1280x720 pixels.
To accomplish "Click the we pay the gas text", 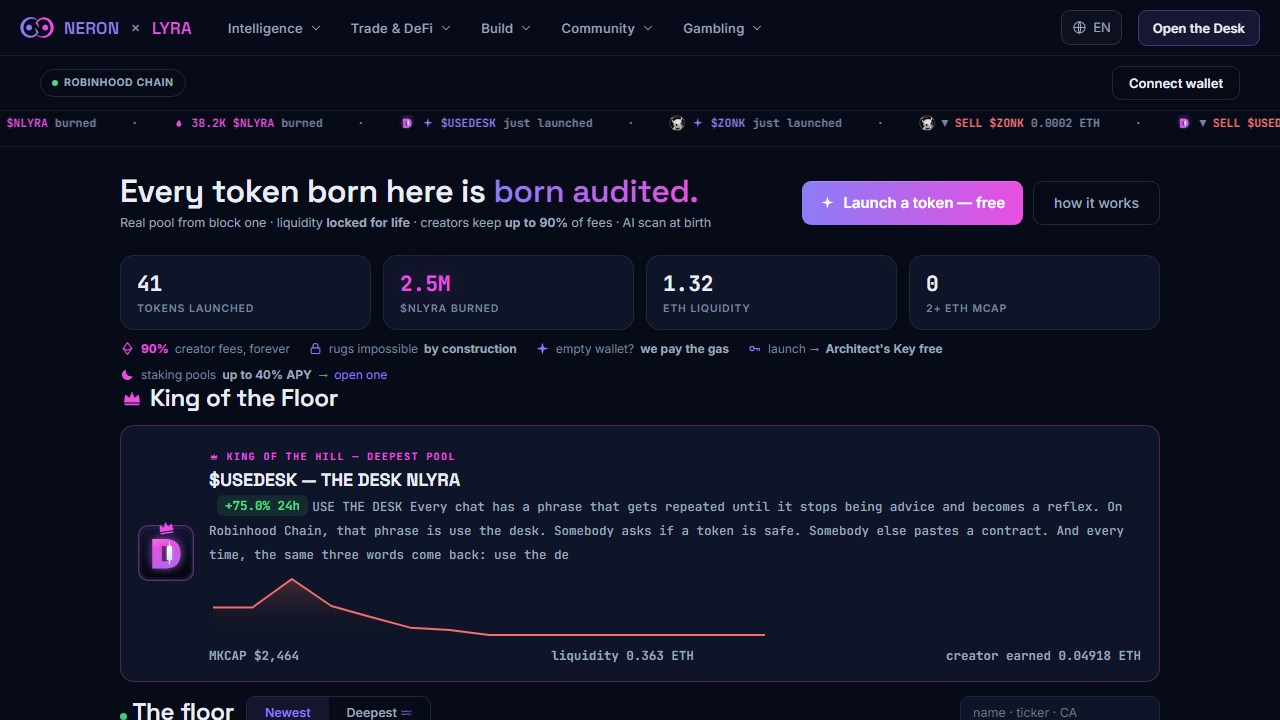I will (x=685, y=349).
